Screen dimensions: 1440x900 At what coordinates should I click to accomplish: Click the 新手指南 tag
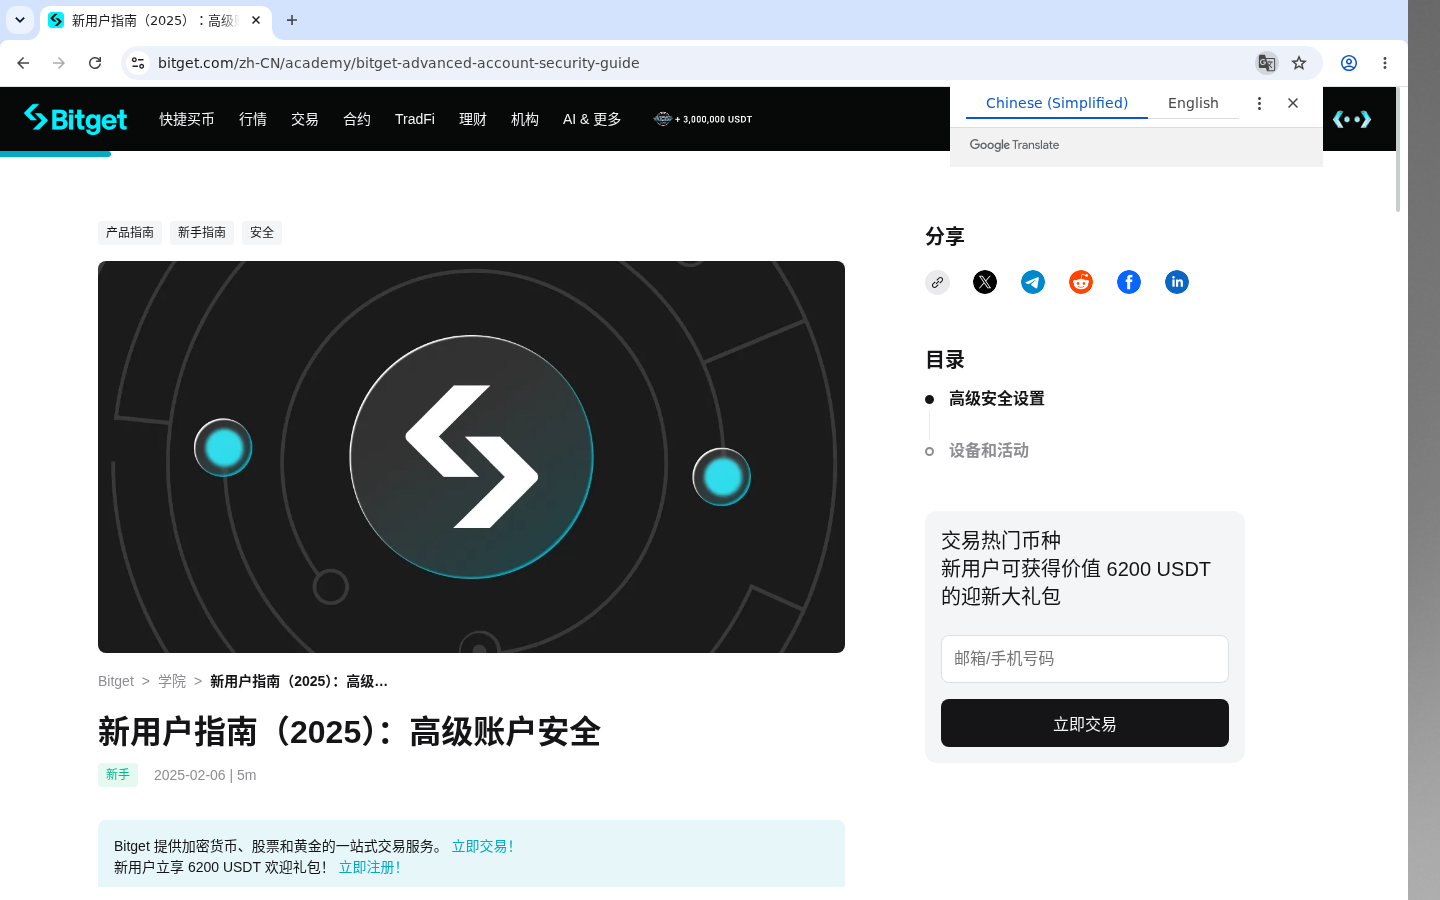(x=202, y=233)
